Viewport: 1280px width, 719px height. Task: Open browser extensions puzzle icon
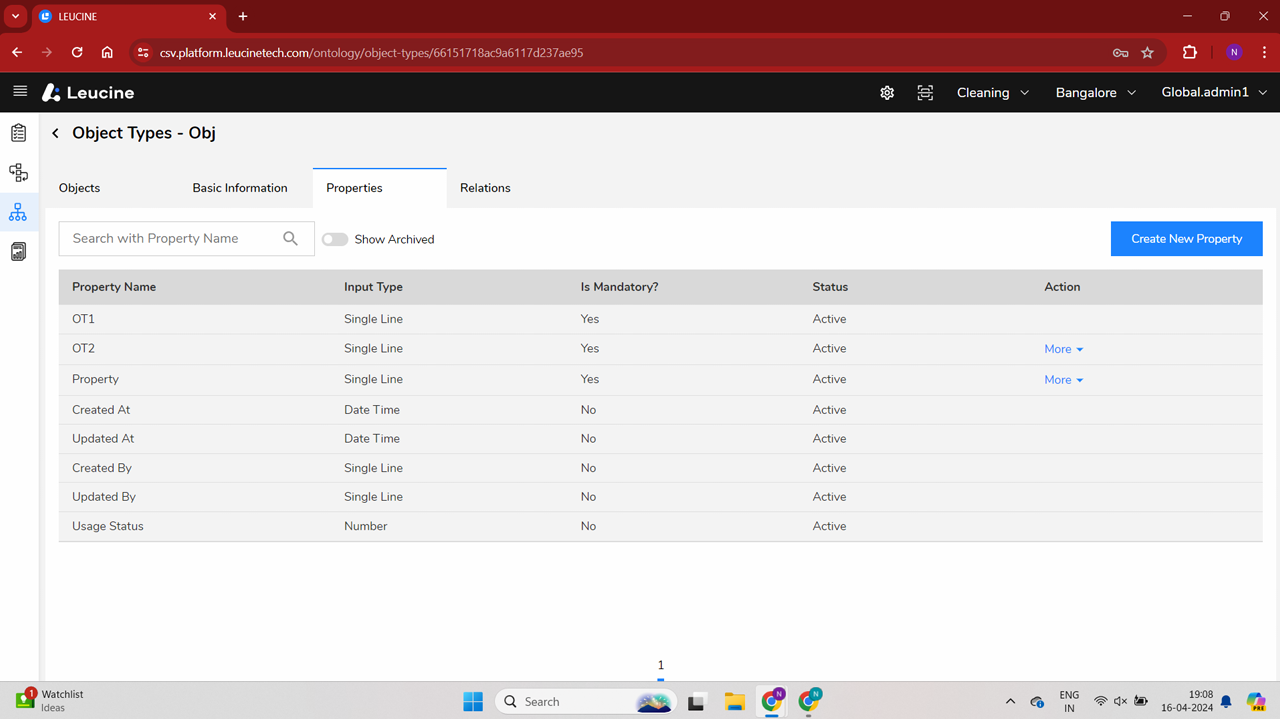click(x=1190, y=52)
